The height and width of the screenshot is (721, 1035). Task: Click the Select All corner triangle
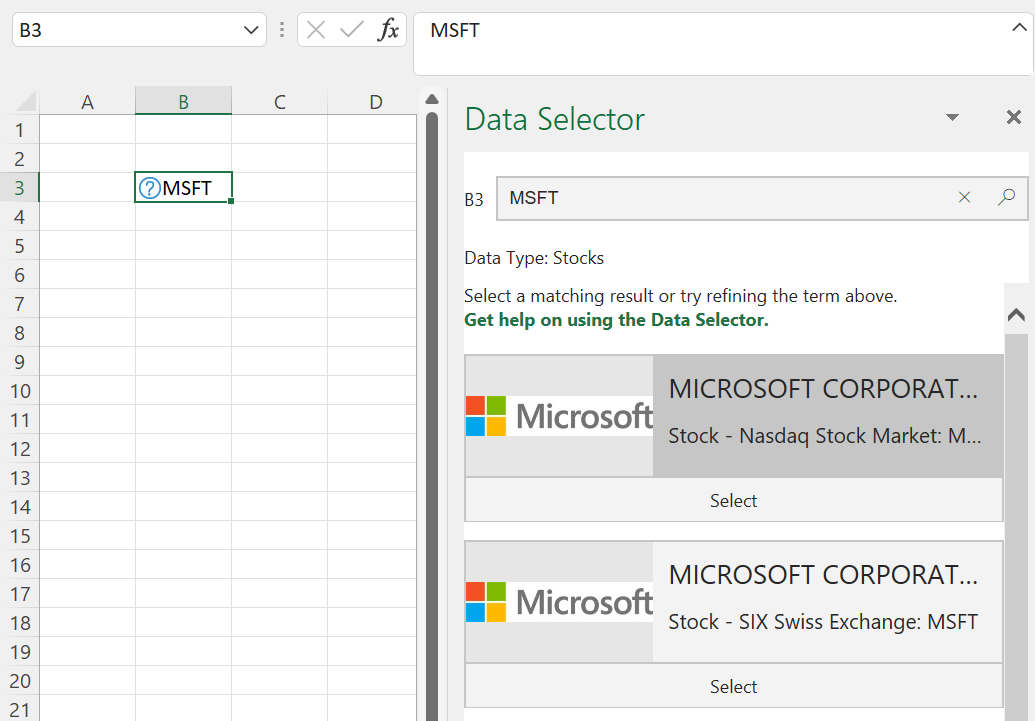tap(25, 102)
